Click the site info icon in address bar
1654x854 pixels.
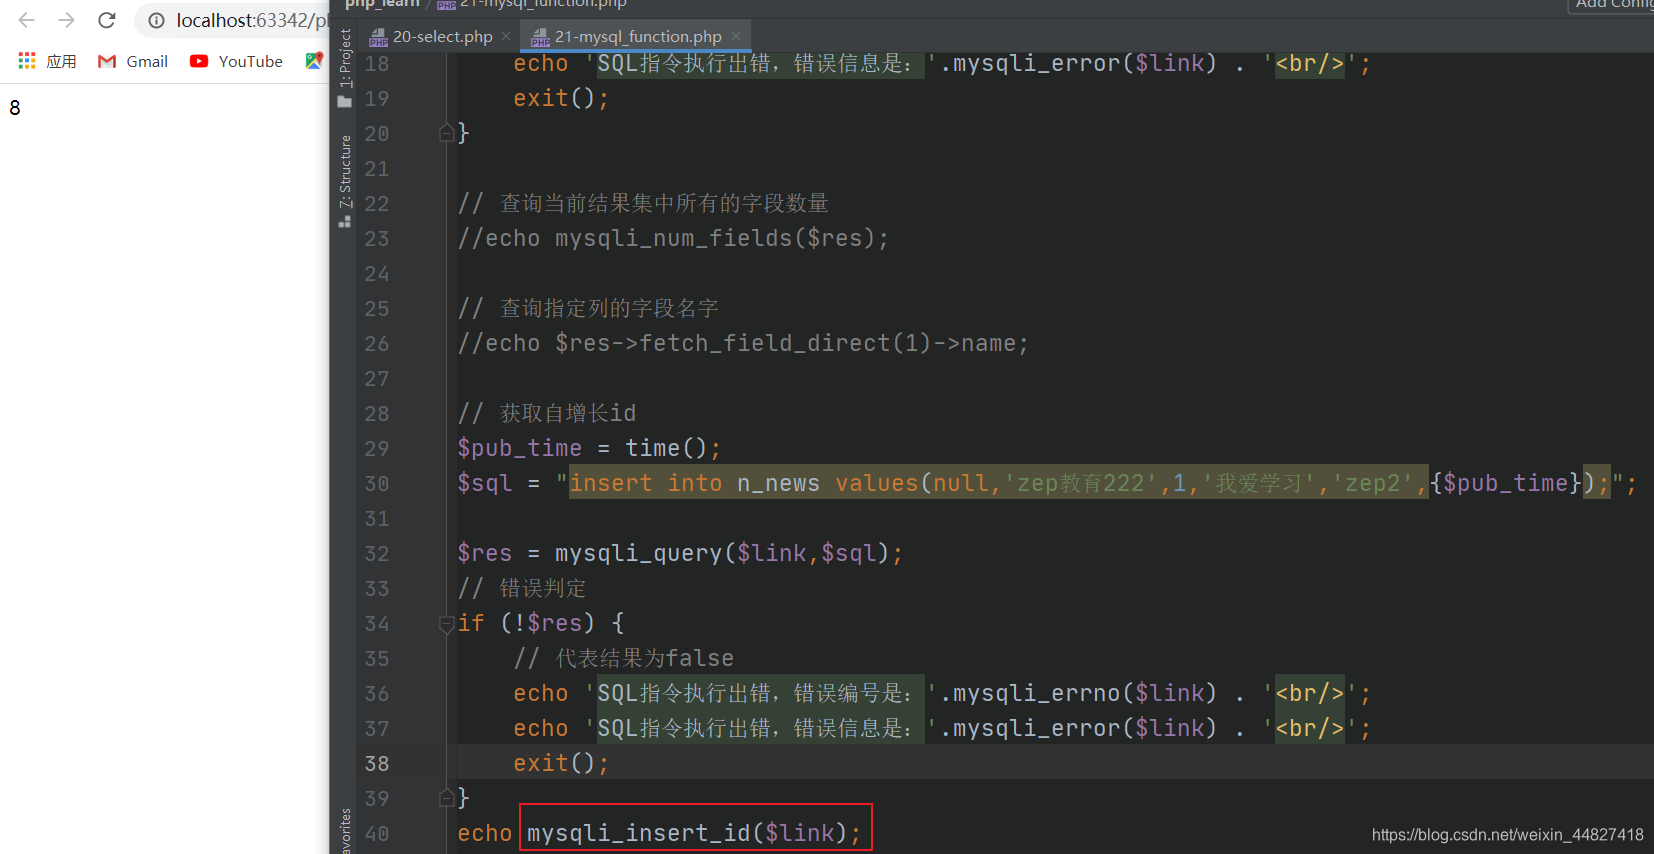[157, 20]
